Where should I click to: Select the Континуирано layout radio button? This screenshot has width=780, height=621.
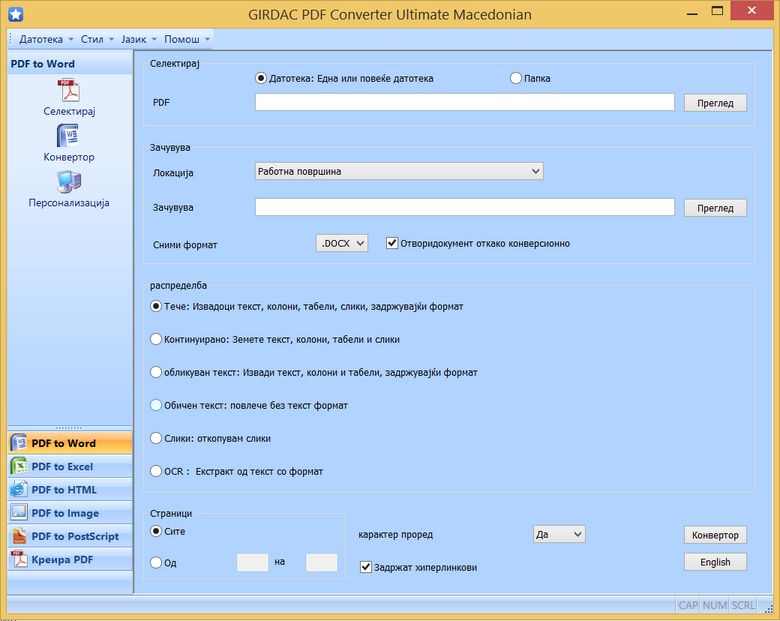coord(156,339)
